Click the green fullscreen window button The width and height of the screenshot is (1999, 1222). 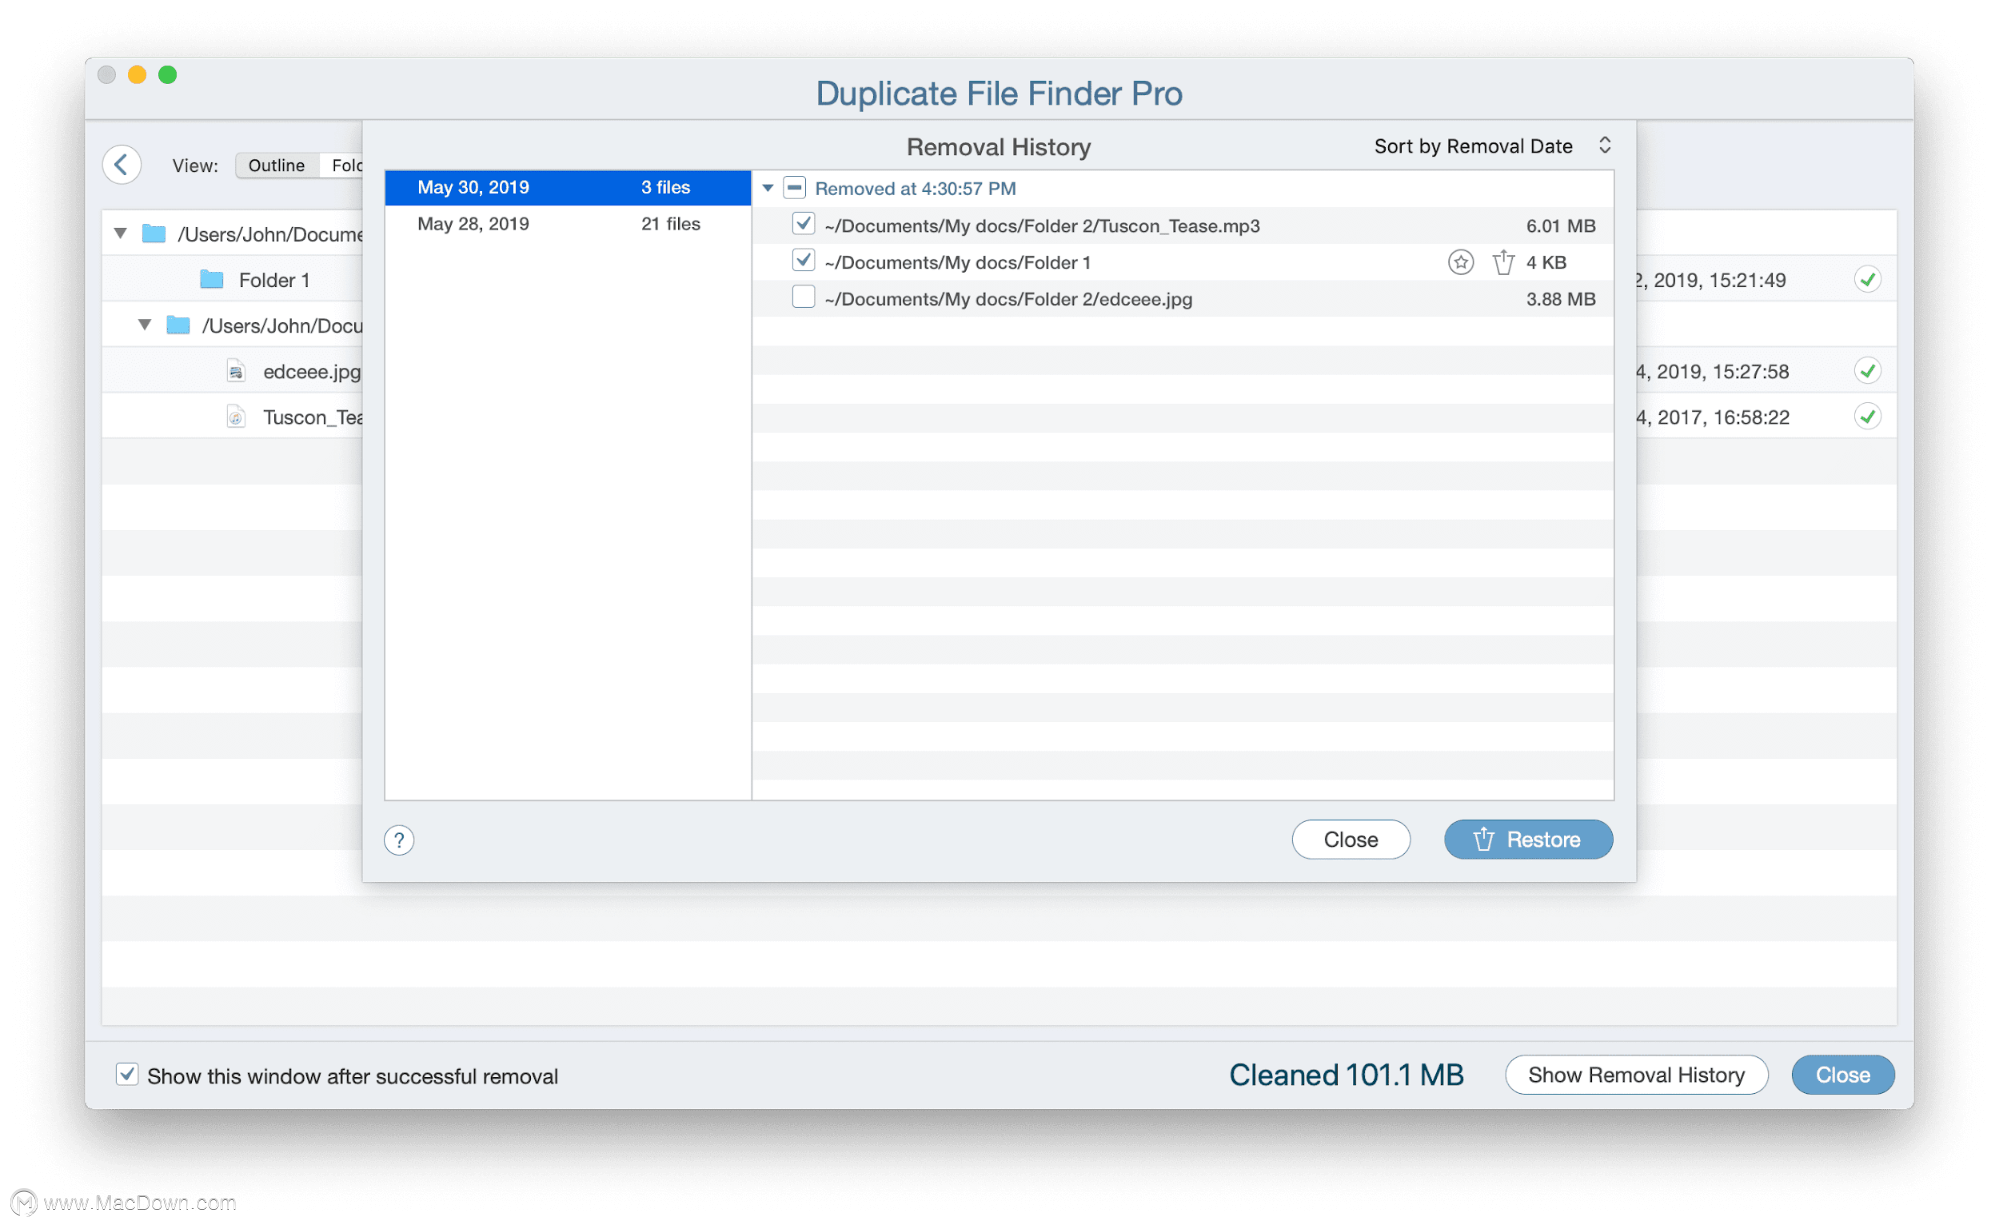[x=168, y=74]
